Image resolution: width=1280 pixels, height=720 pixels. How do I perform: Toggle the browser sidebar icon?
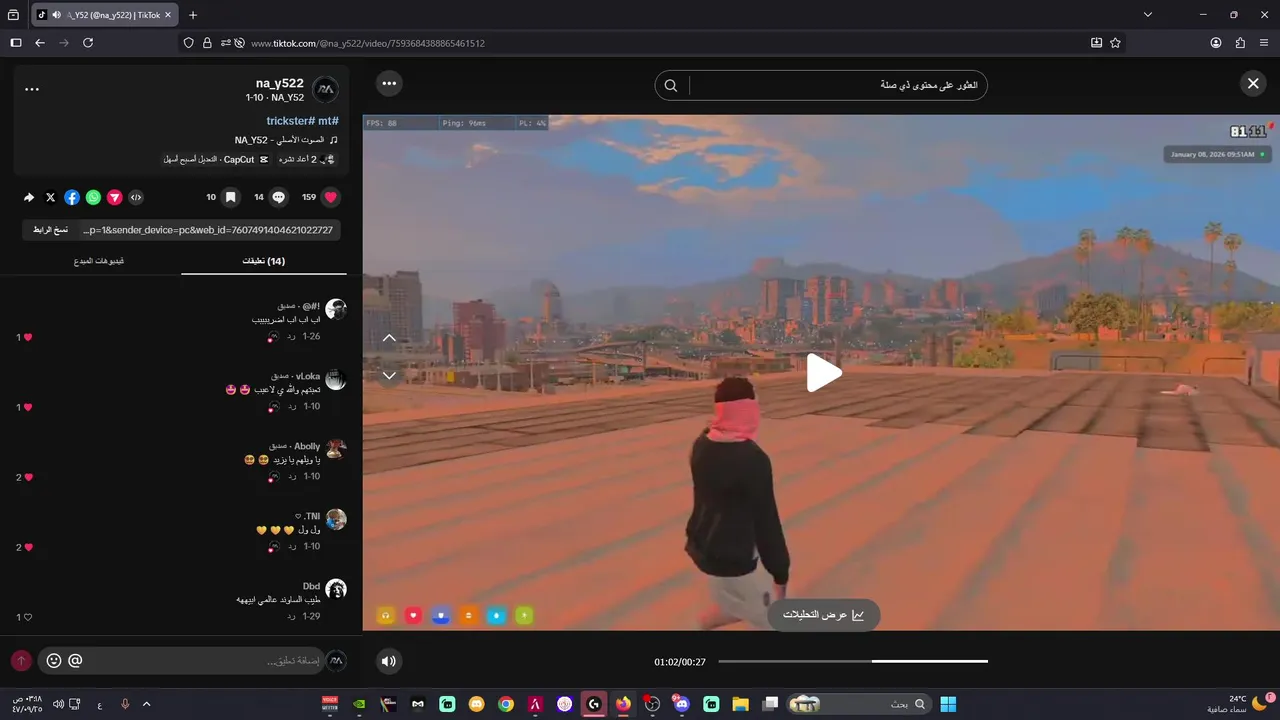point(16,43)
